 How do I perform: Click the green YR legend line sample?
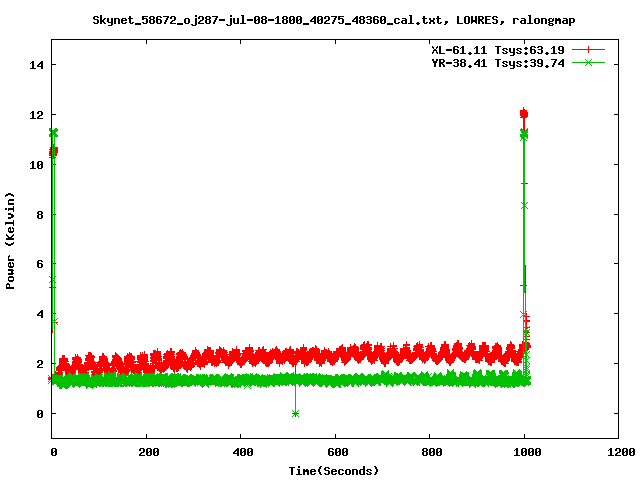588,62
